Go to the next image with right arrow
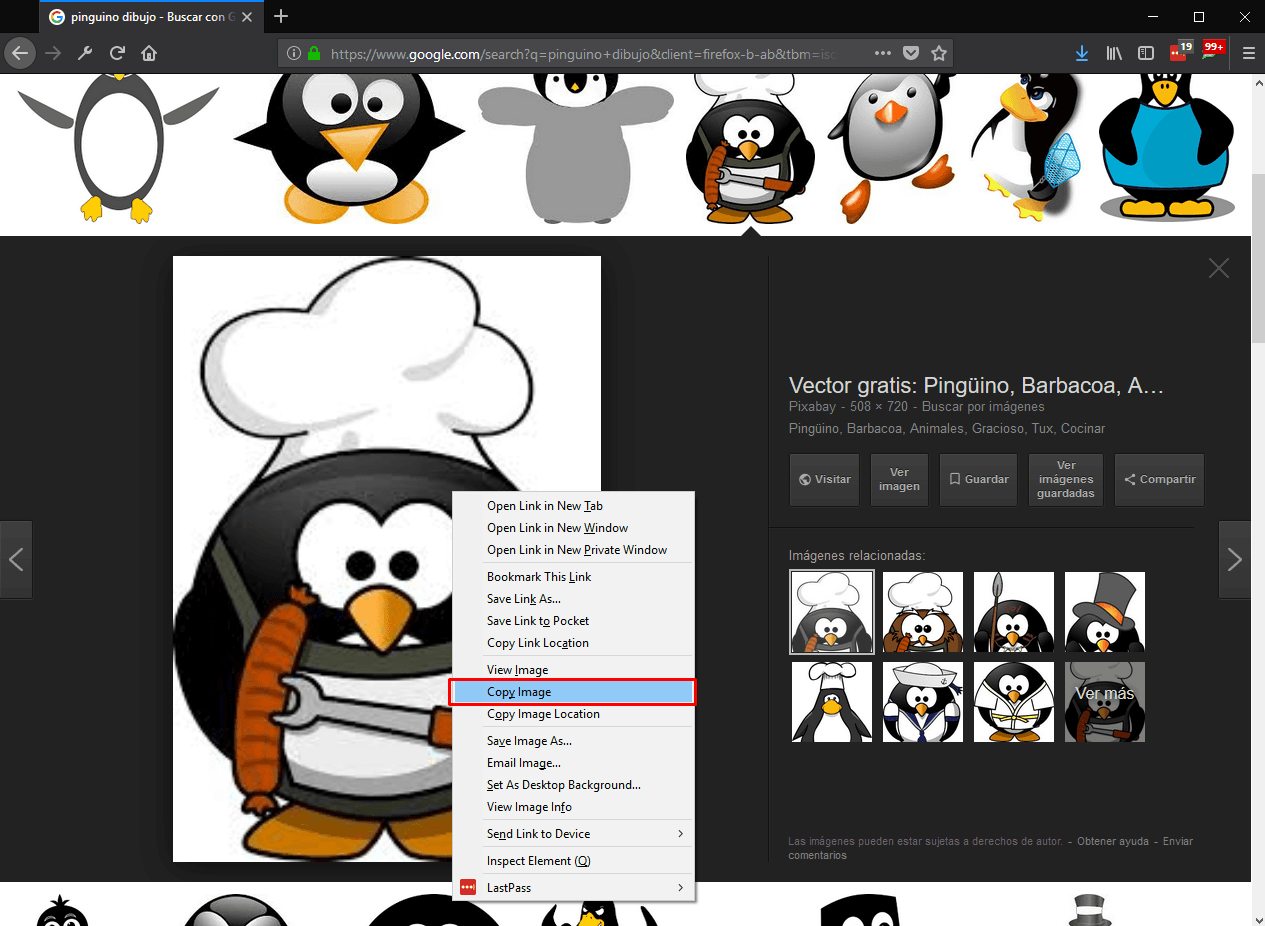 pos(1234,560)
